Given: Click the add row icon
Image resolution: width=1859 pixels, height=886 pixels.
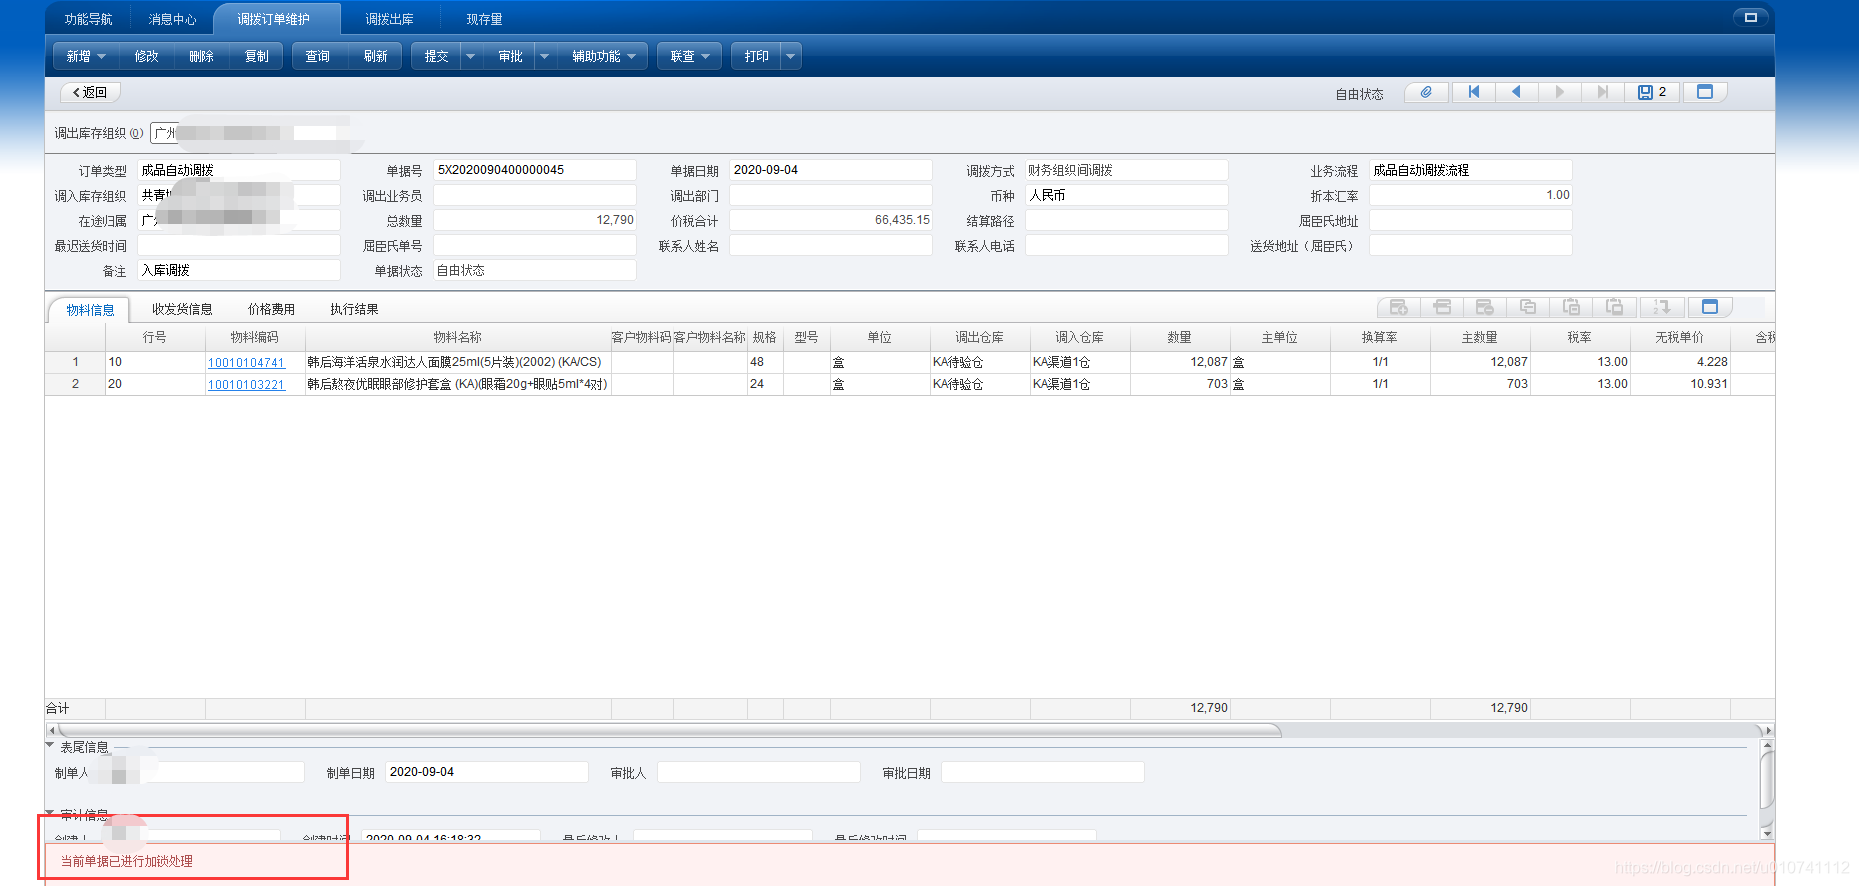Looking at the screenshot, I should 1399,307.
